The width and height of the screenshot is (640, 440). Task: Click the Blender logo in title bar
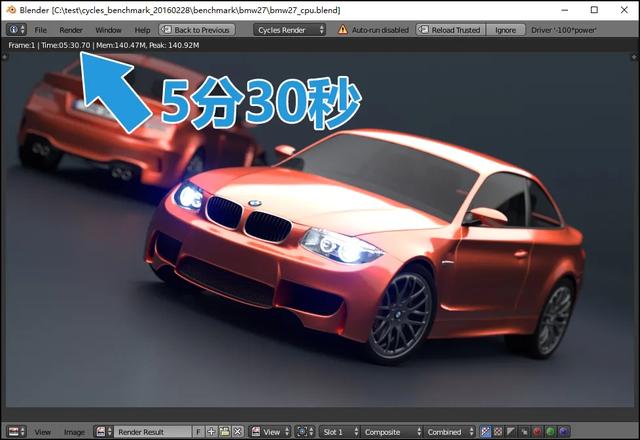tap(11, 9)
